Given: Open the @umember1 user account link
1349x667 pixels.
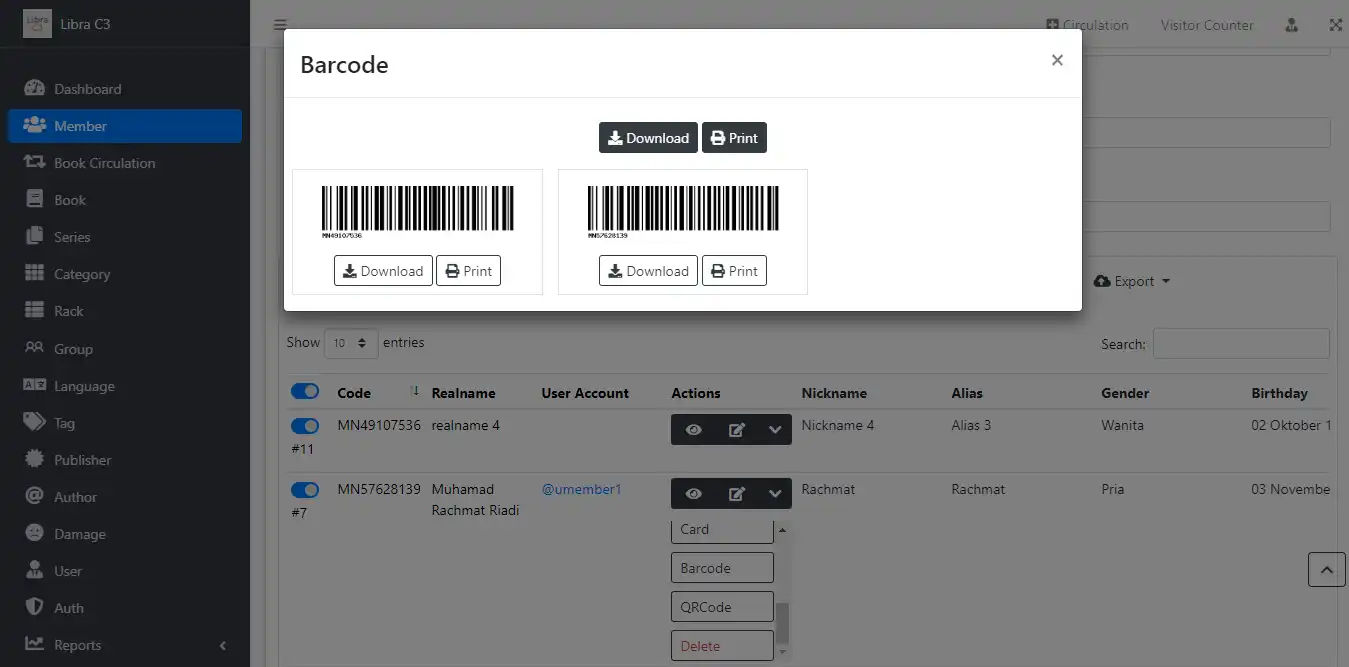Looking at the screenshot, I should pyautogui.click(x=581, y=490).
